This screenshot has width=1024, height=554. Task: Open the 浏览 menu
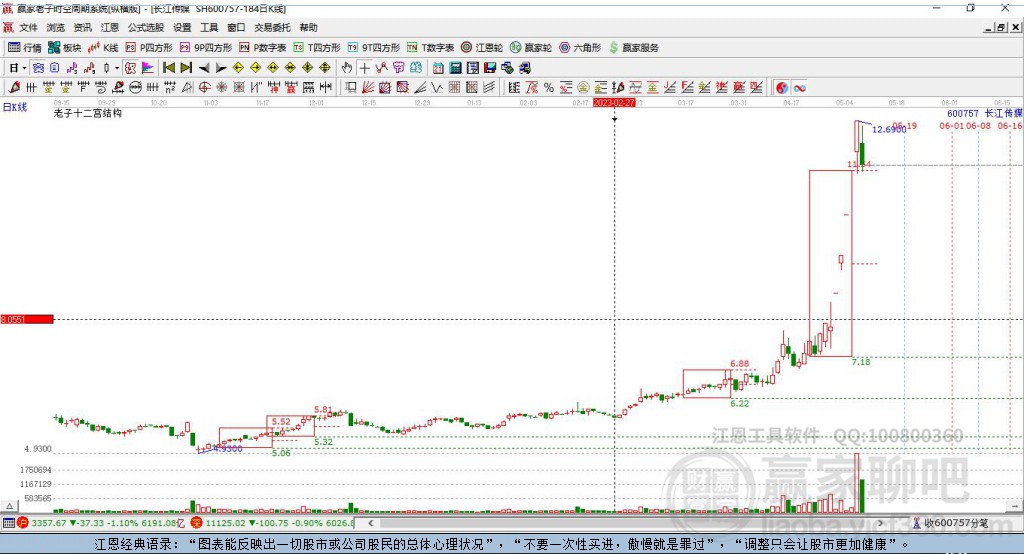coord(56,27)
